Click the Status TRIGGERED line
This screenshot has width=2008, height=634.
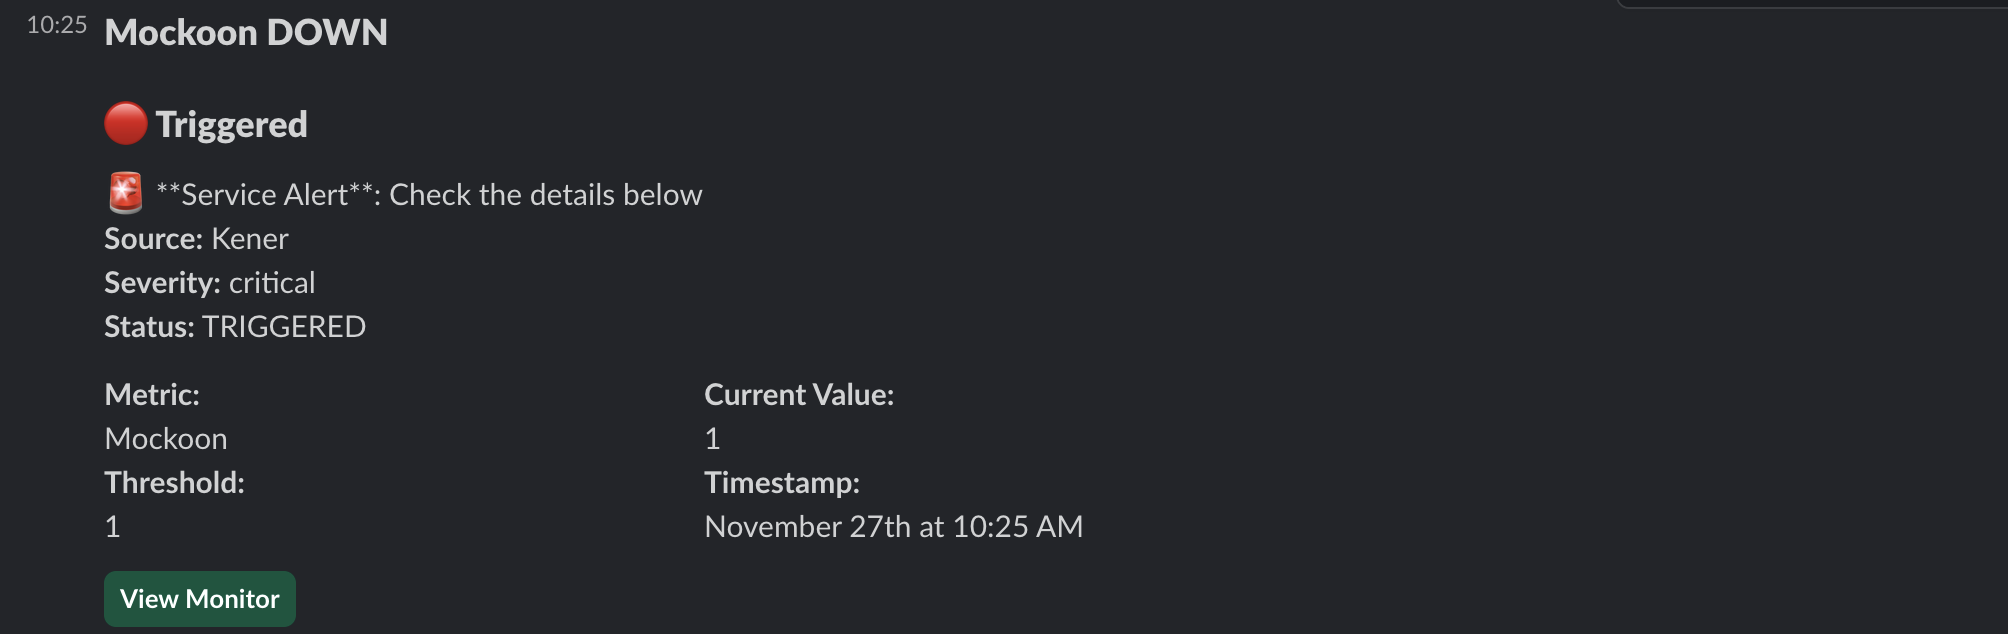pyautogui.click(x=235, y=327)
